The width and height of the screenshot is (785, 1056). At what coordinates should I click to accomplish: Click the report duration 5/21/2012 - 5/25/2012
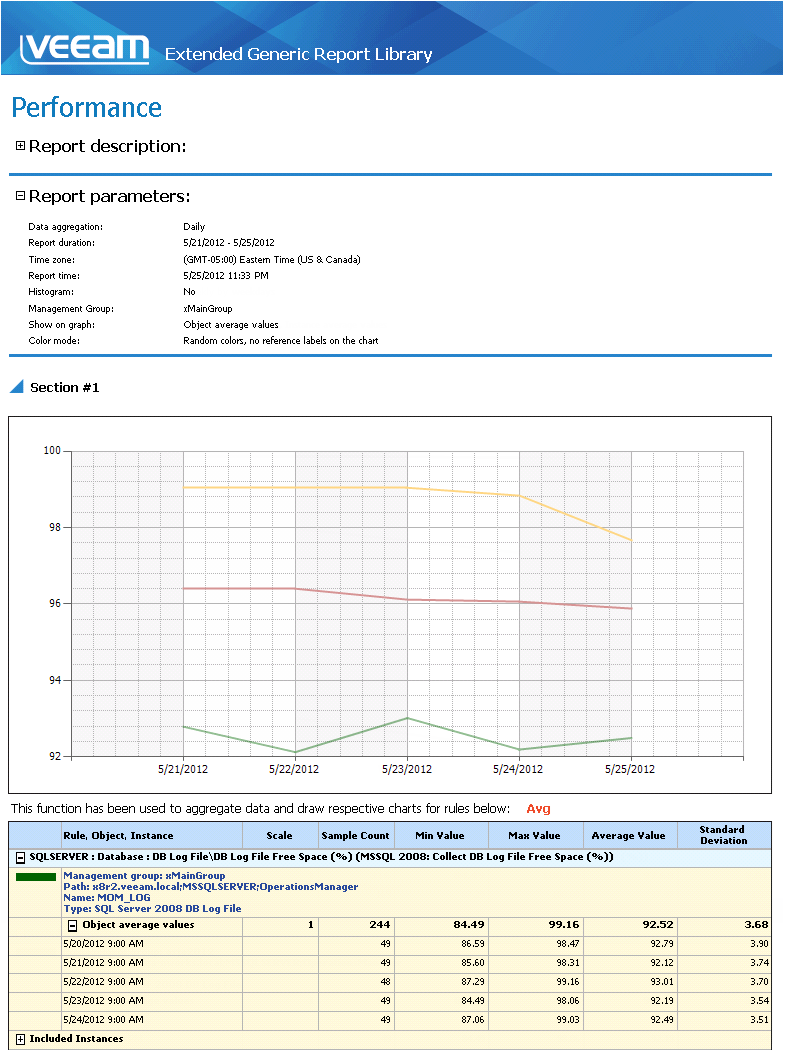229,242
